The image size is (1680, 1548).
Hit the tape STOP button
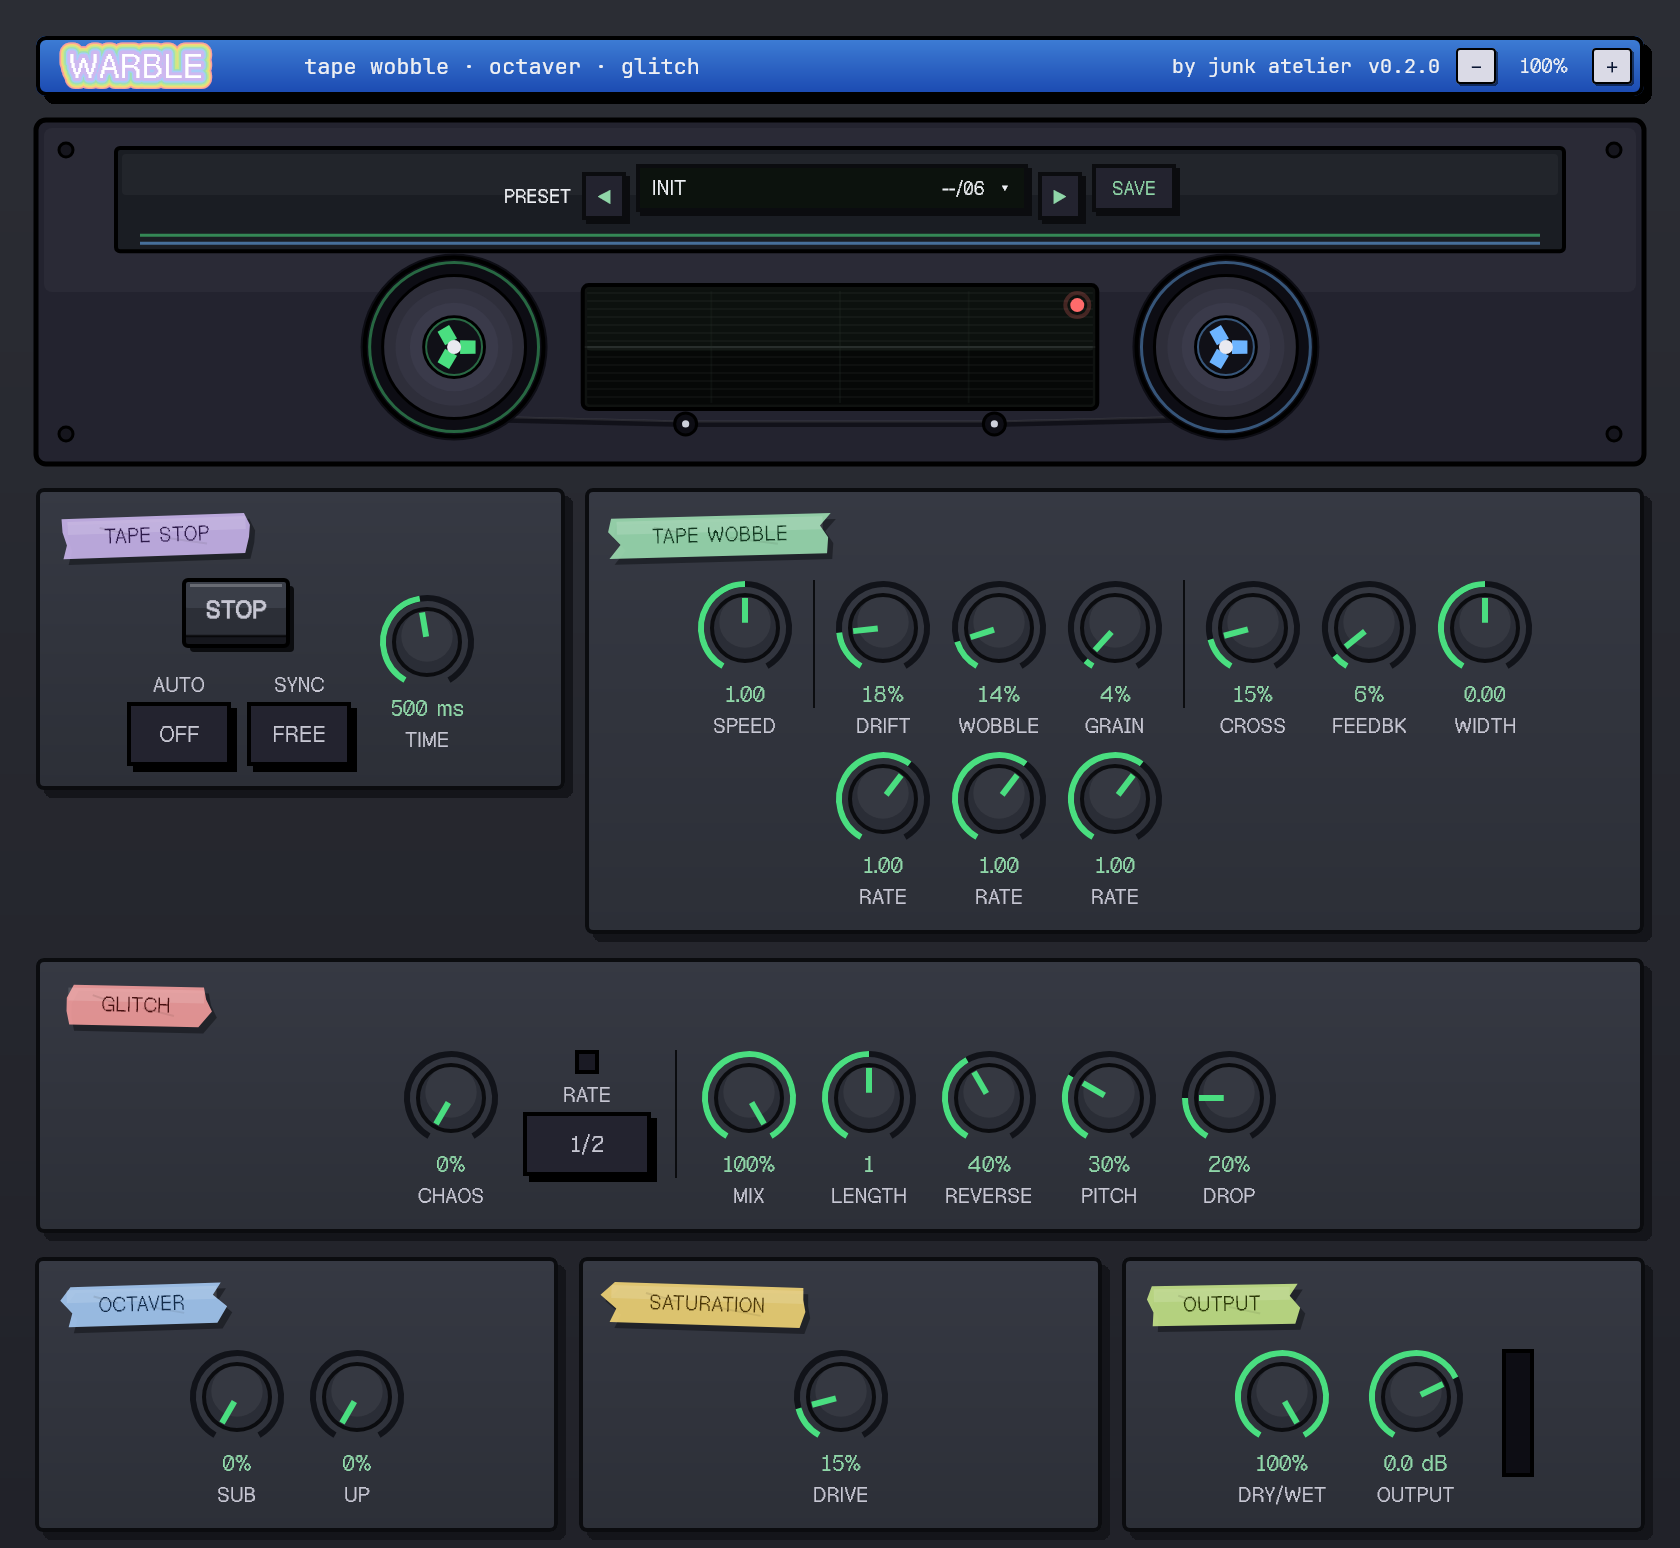pos(236,610)
